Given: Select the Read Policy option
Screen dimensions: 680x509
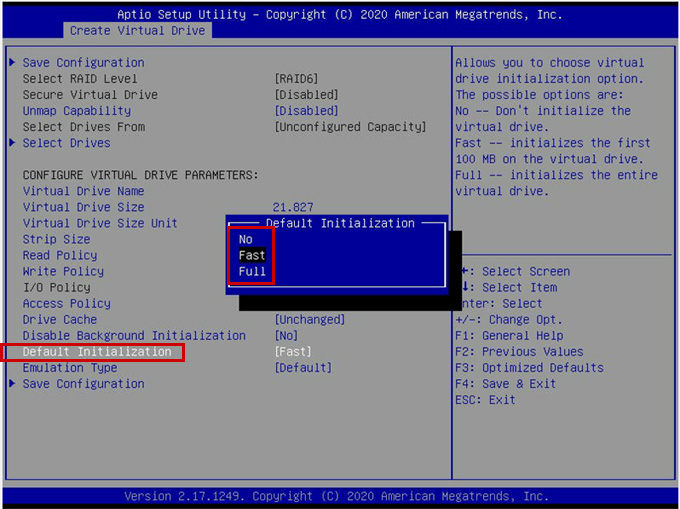Looking at the screenshot, I should pyautogui.click(x=60, y=255).
